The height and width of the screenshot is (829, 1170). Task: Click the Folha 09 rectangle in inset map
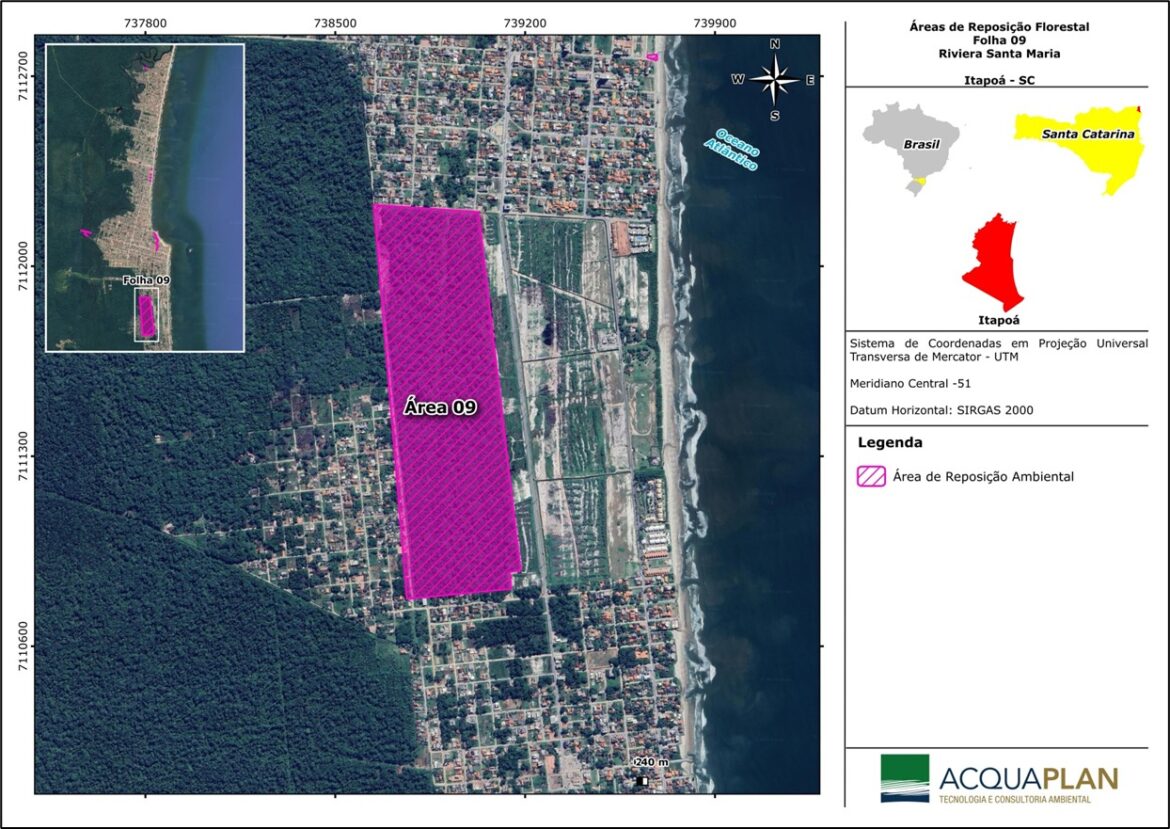tap(147, 315)
